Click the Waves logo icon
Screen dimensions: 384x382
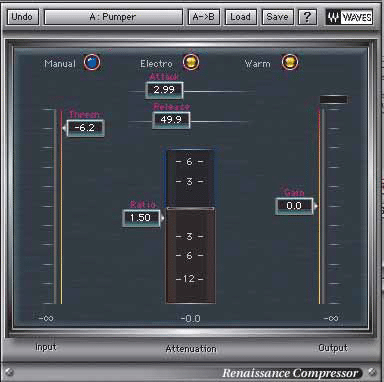(x=349, y=17)
